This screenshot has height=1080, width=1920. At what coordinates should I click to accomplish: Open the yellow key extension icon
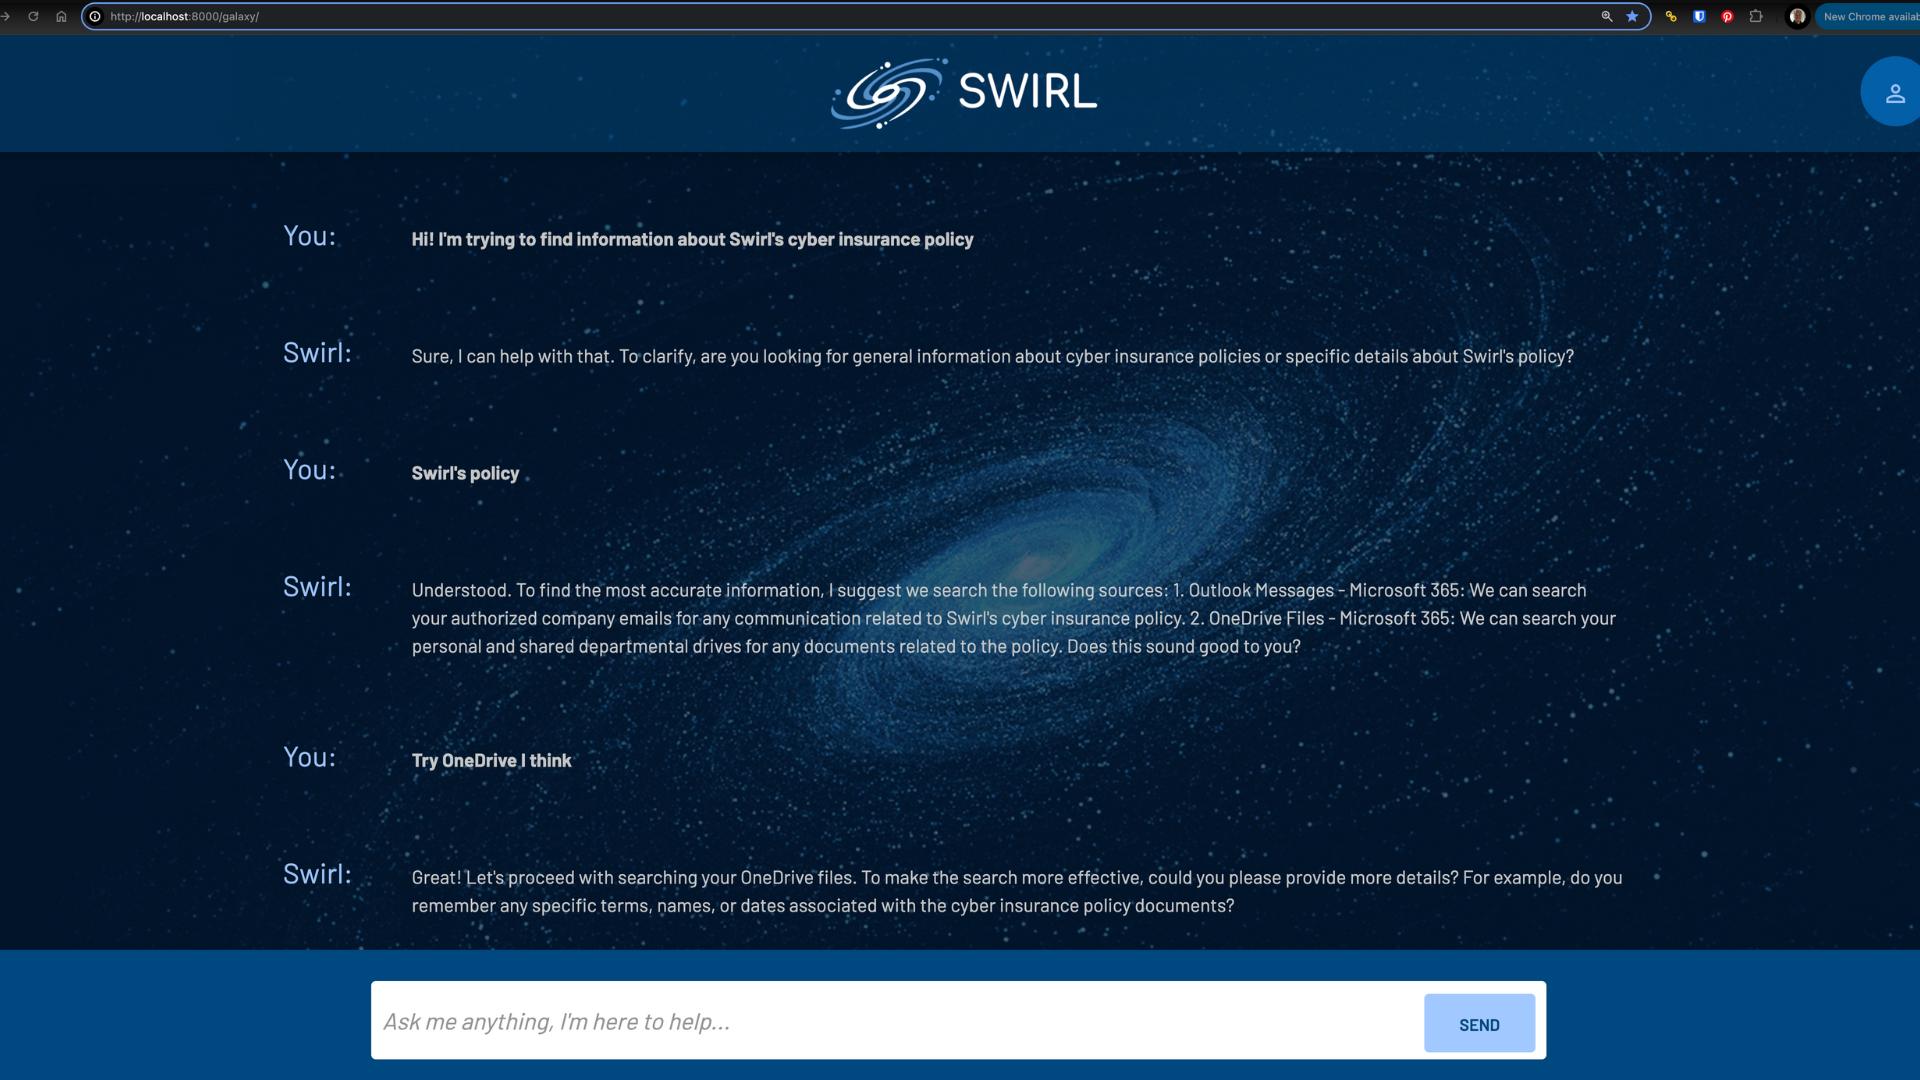click(x=1671, y=16)
